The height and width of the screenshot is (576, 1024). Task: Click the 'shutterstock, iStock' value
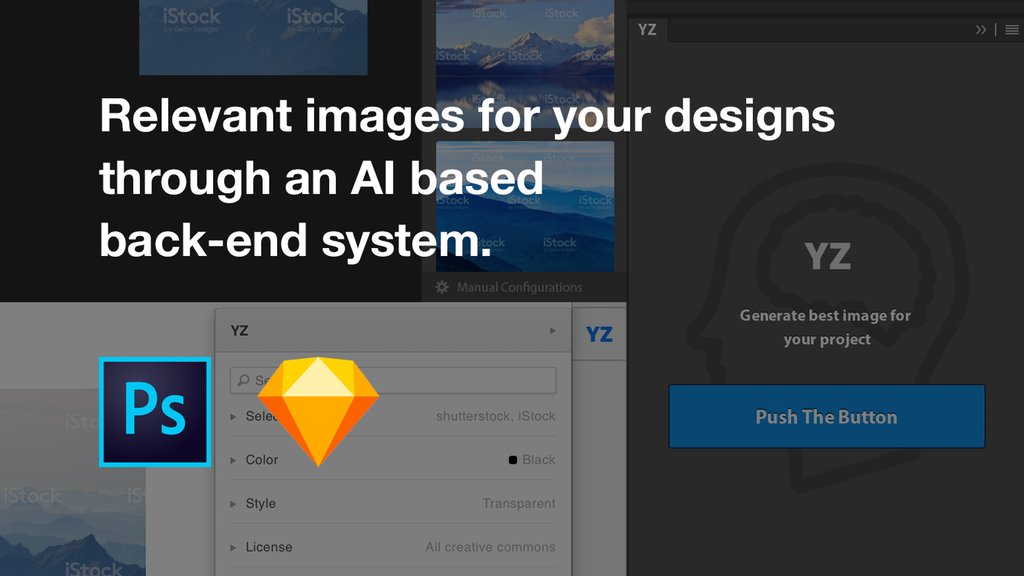496,416
